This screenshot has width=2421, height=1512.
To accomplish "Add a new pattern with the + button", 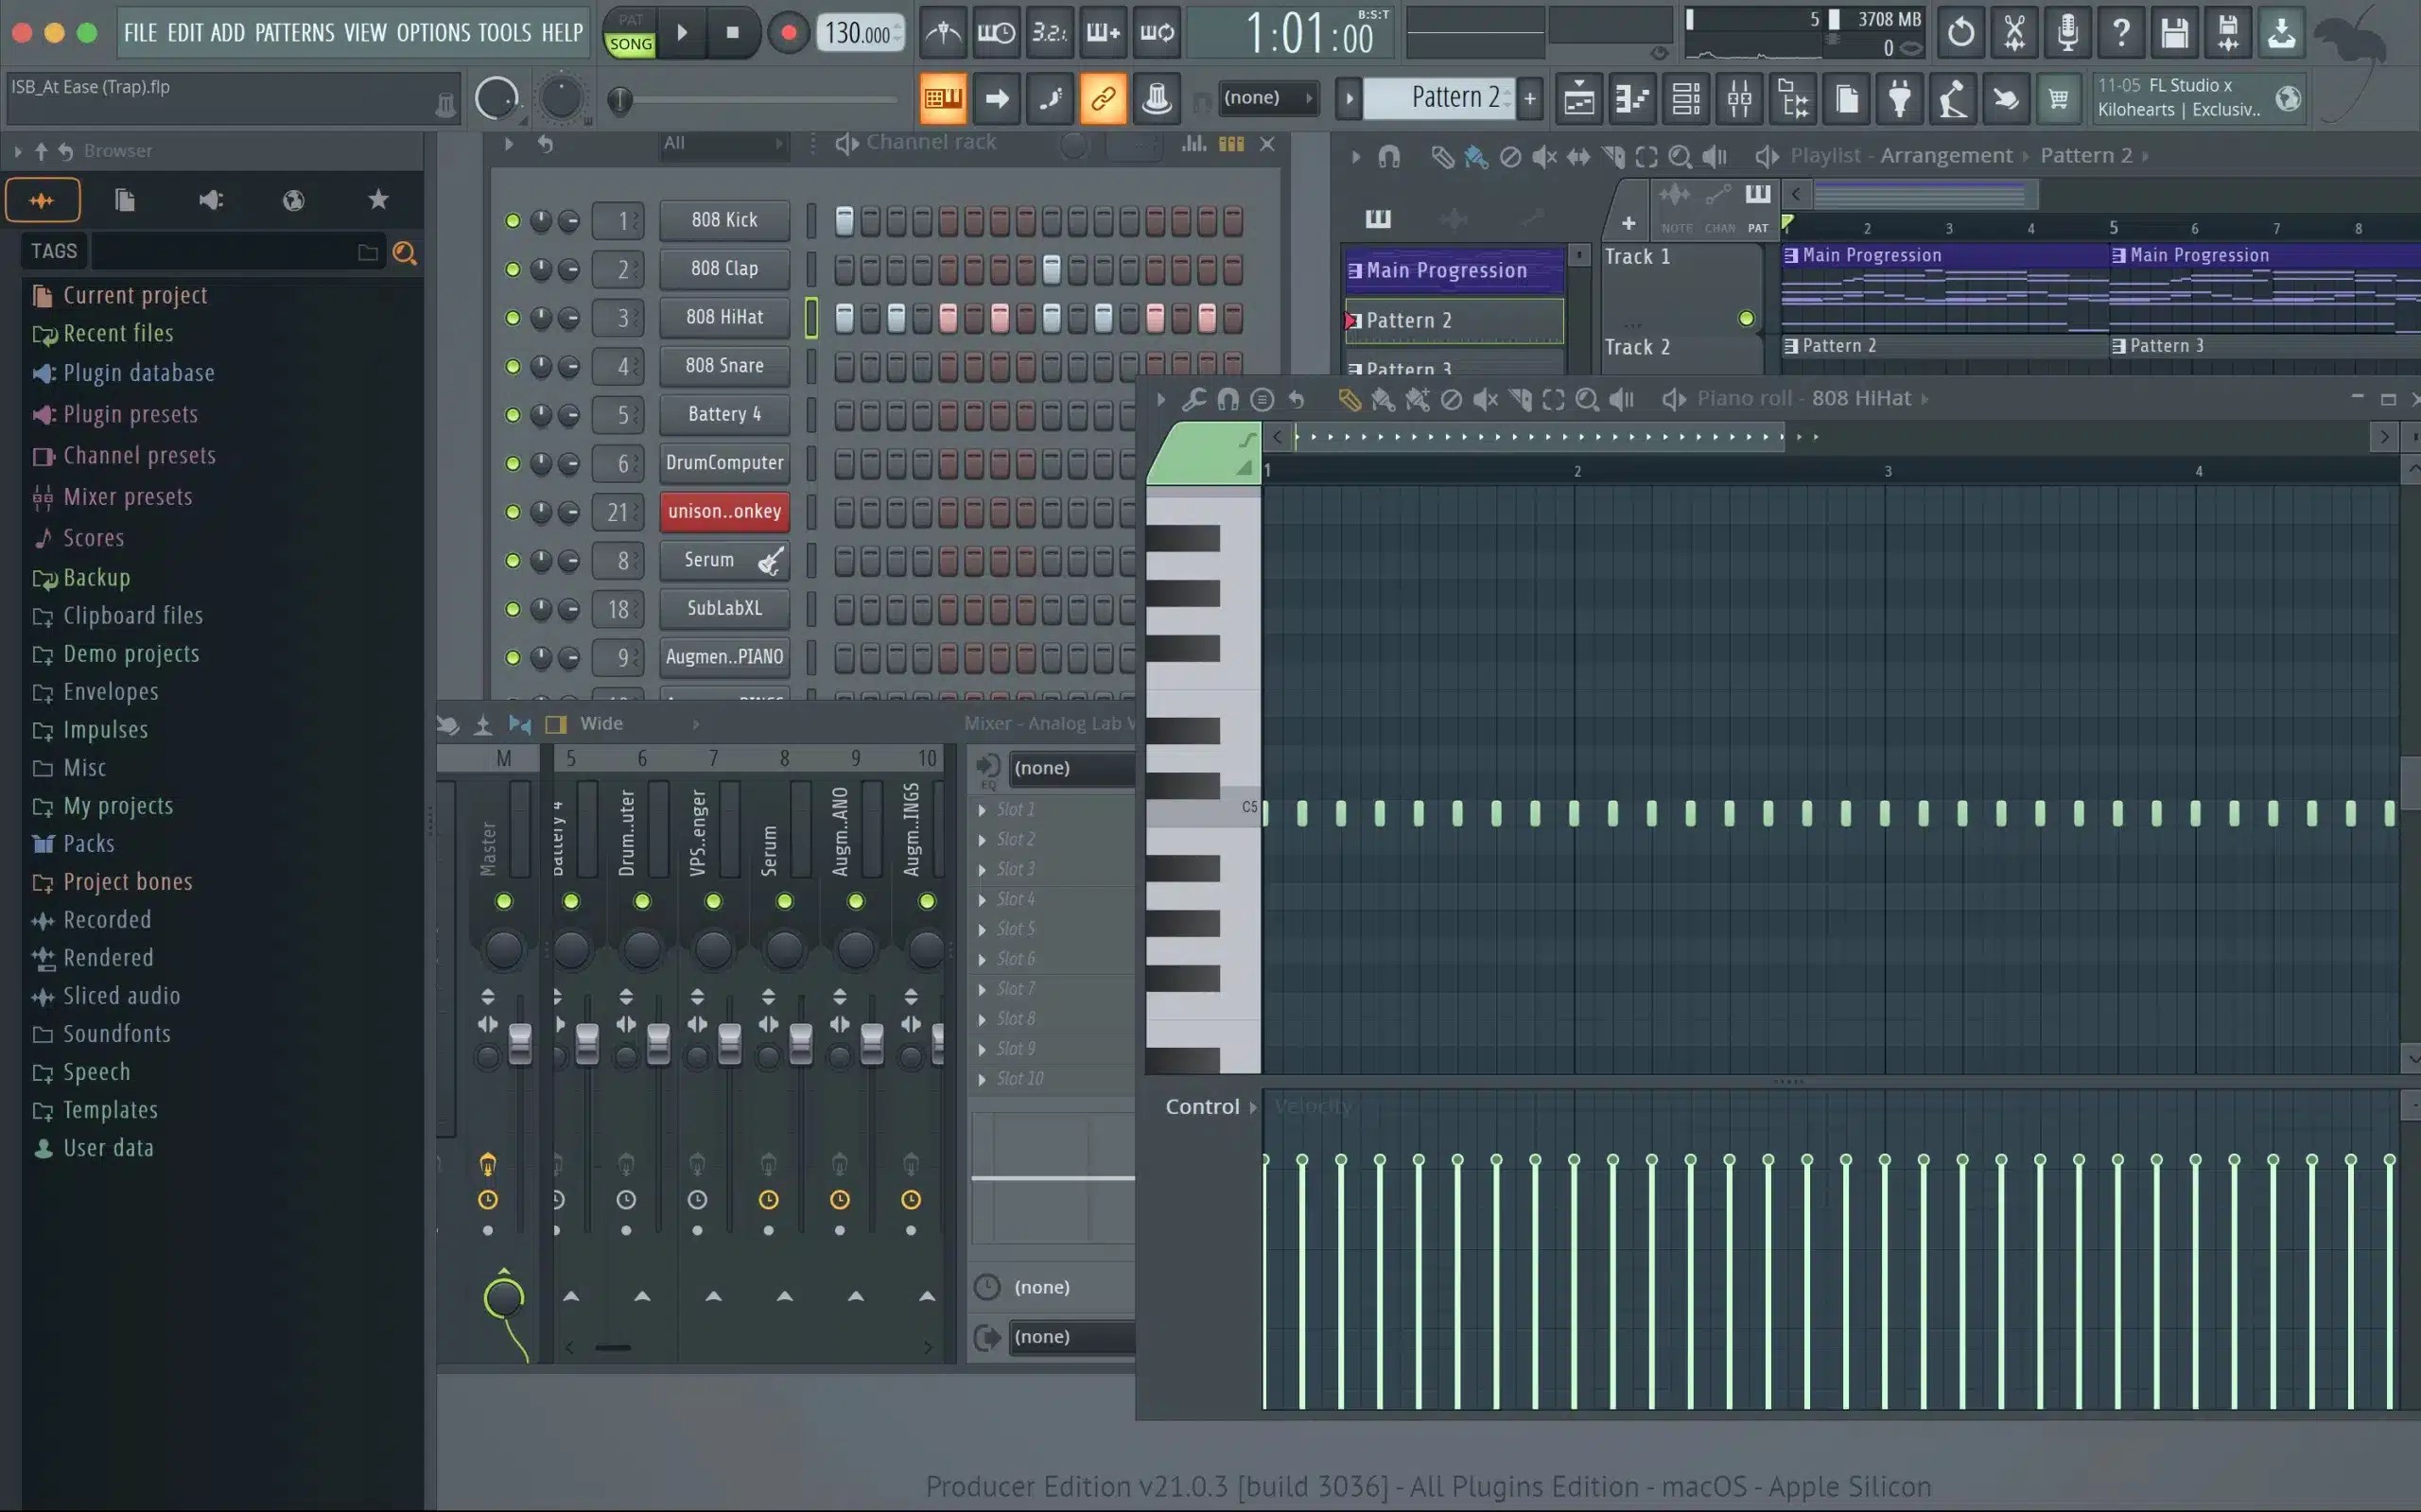I will point(1531,98).
